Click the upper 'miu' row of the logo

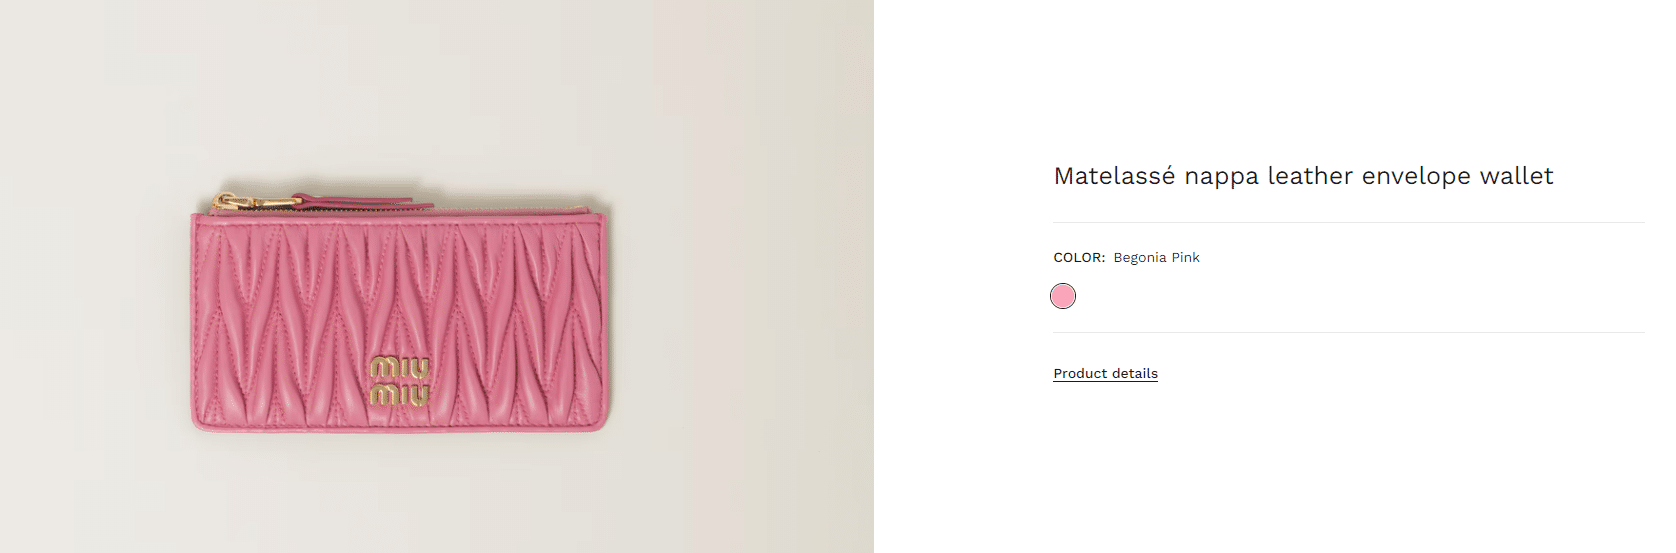point(400,368)
